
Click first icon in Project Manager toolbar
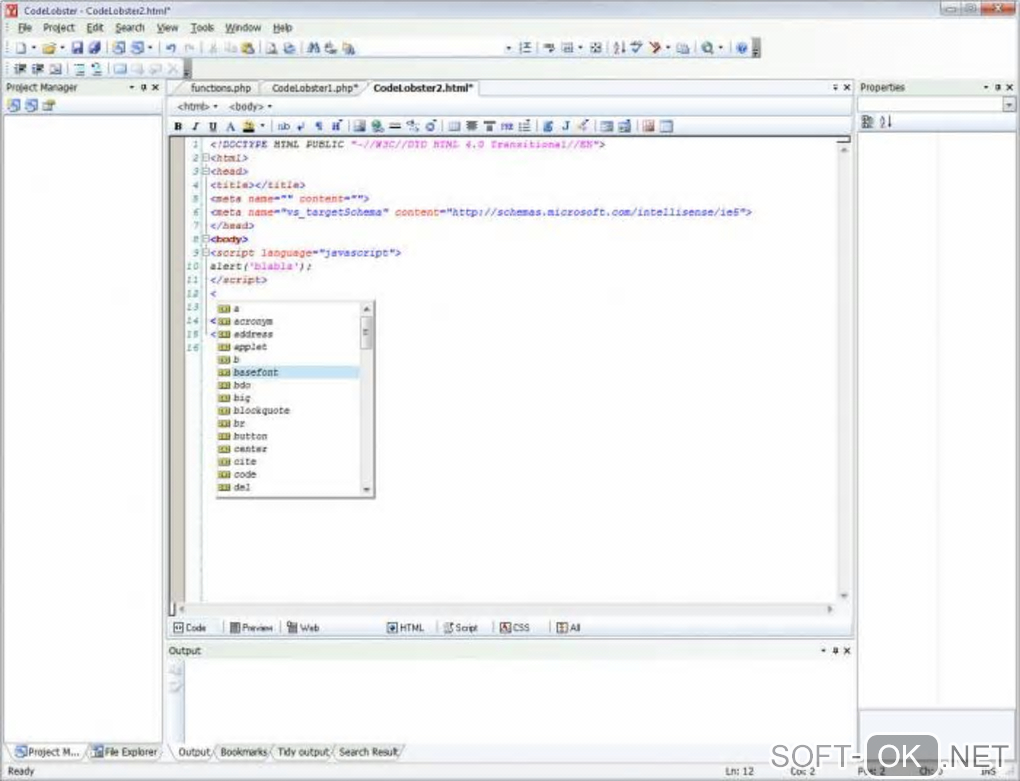(14, 105)
